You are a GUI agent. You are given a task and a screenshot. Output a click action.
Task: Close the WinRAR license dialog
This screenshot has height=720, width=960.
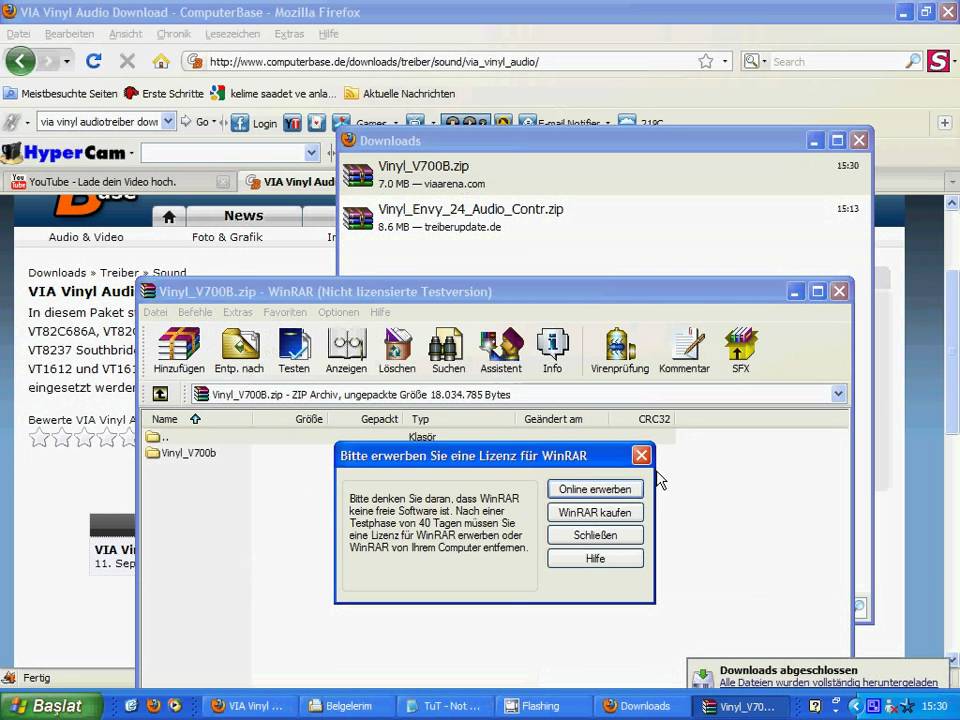pyautogui.click(x=641, y=455)
